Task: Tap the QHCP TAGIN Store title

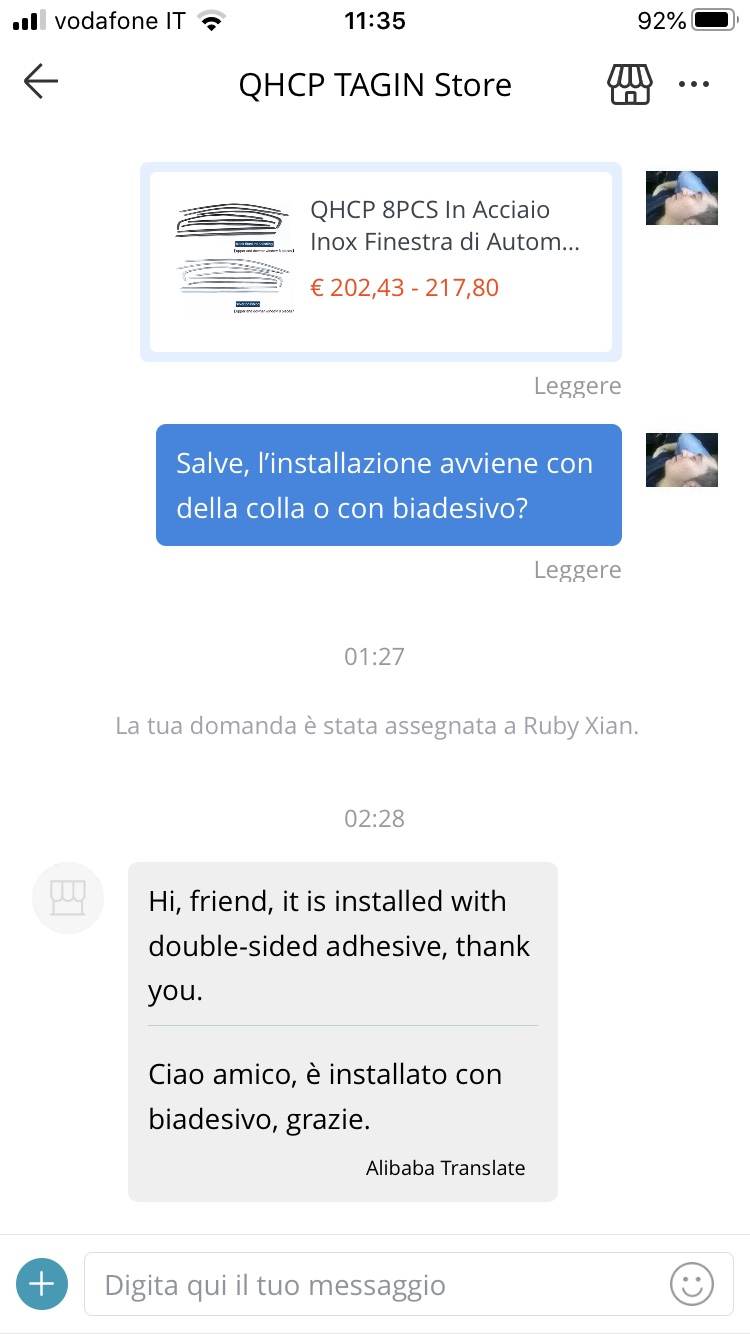Action: tap(375, 85)
